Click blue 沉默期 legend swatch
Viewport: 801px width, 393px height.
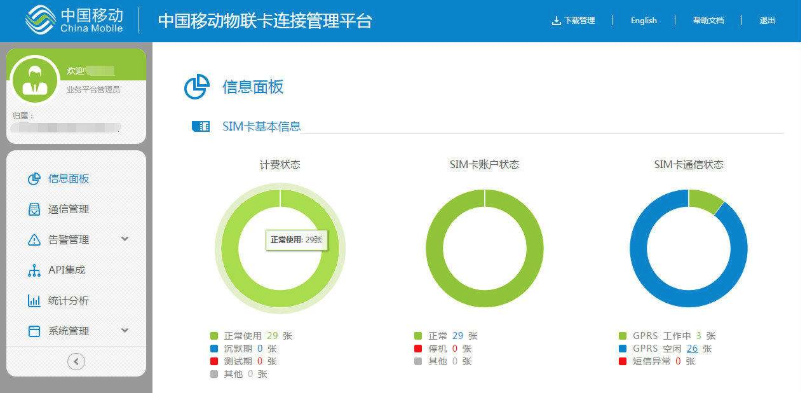click(214, 349)
